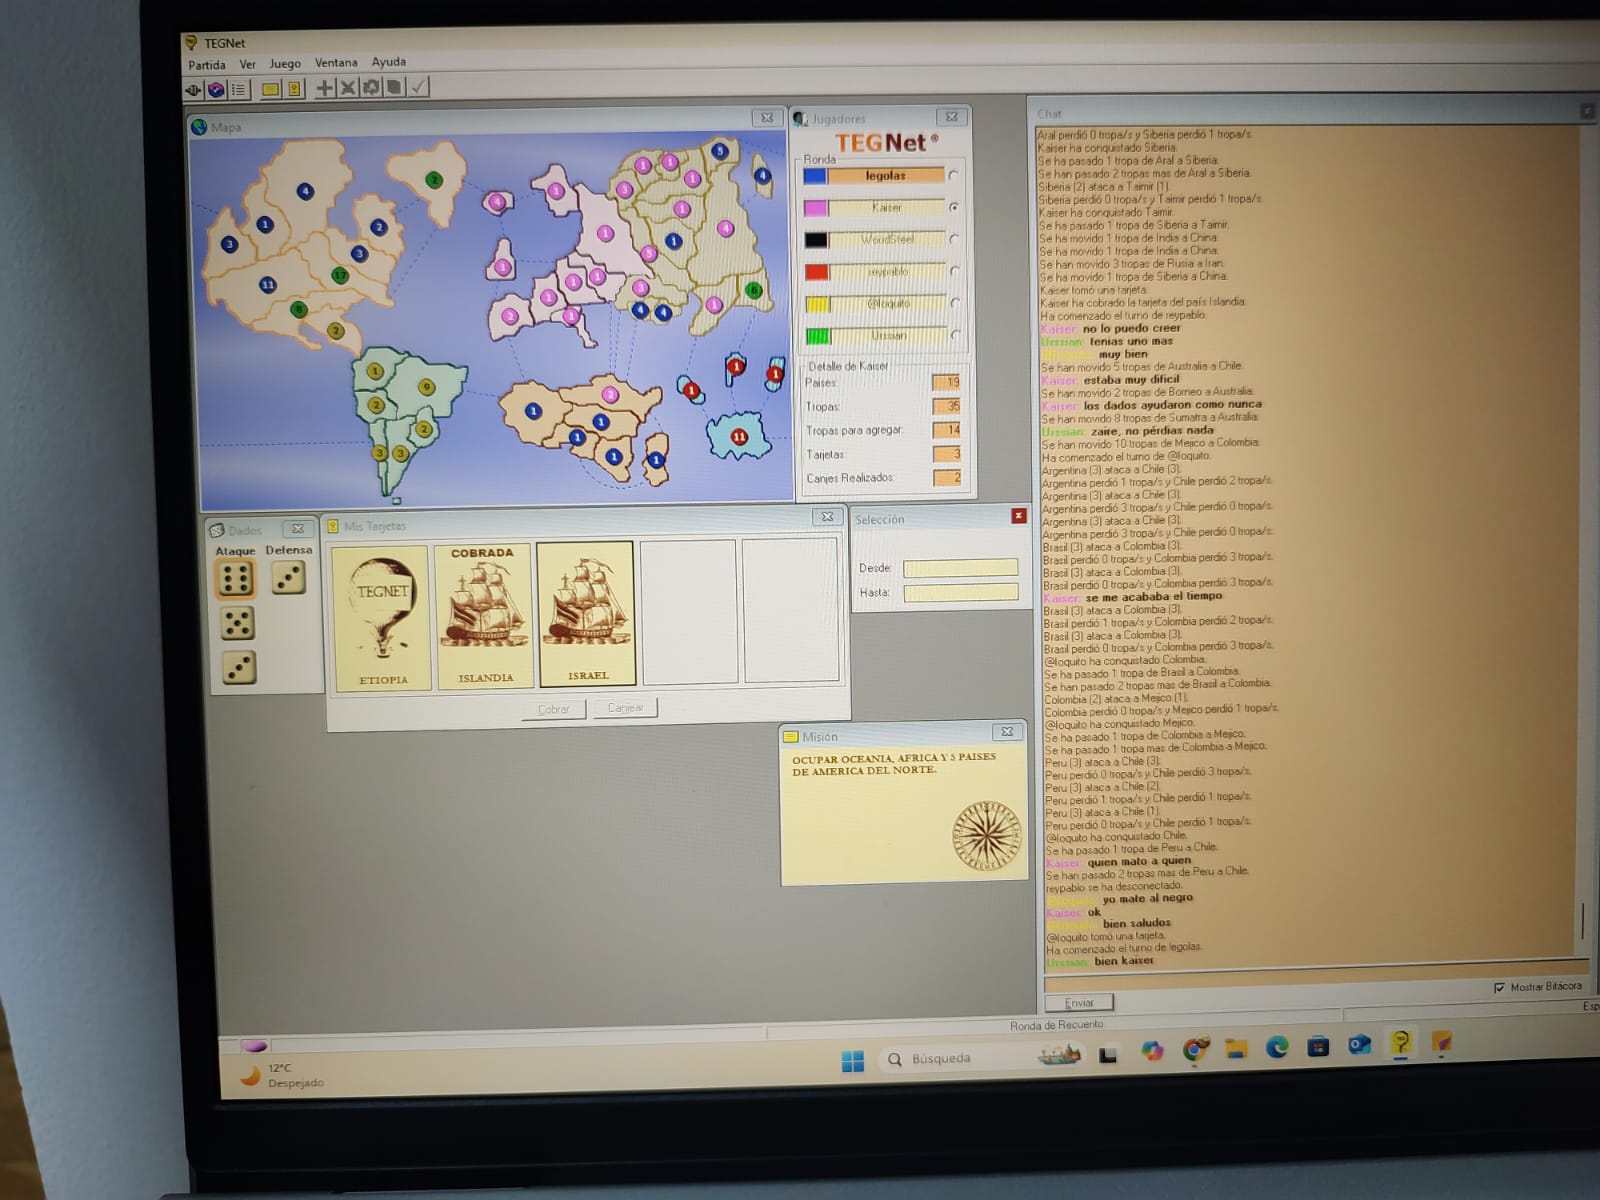This screenshot has height=1200, width=1600.
Task: Click the Tropas para agregar value 14
Action: click(x=946, y=430)
